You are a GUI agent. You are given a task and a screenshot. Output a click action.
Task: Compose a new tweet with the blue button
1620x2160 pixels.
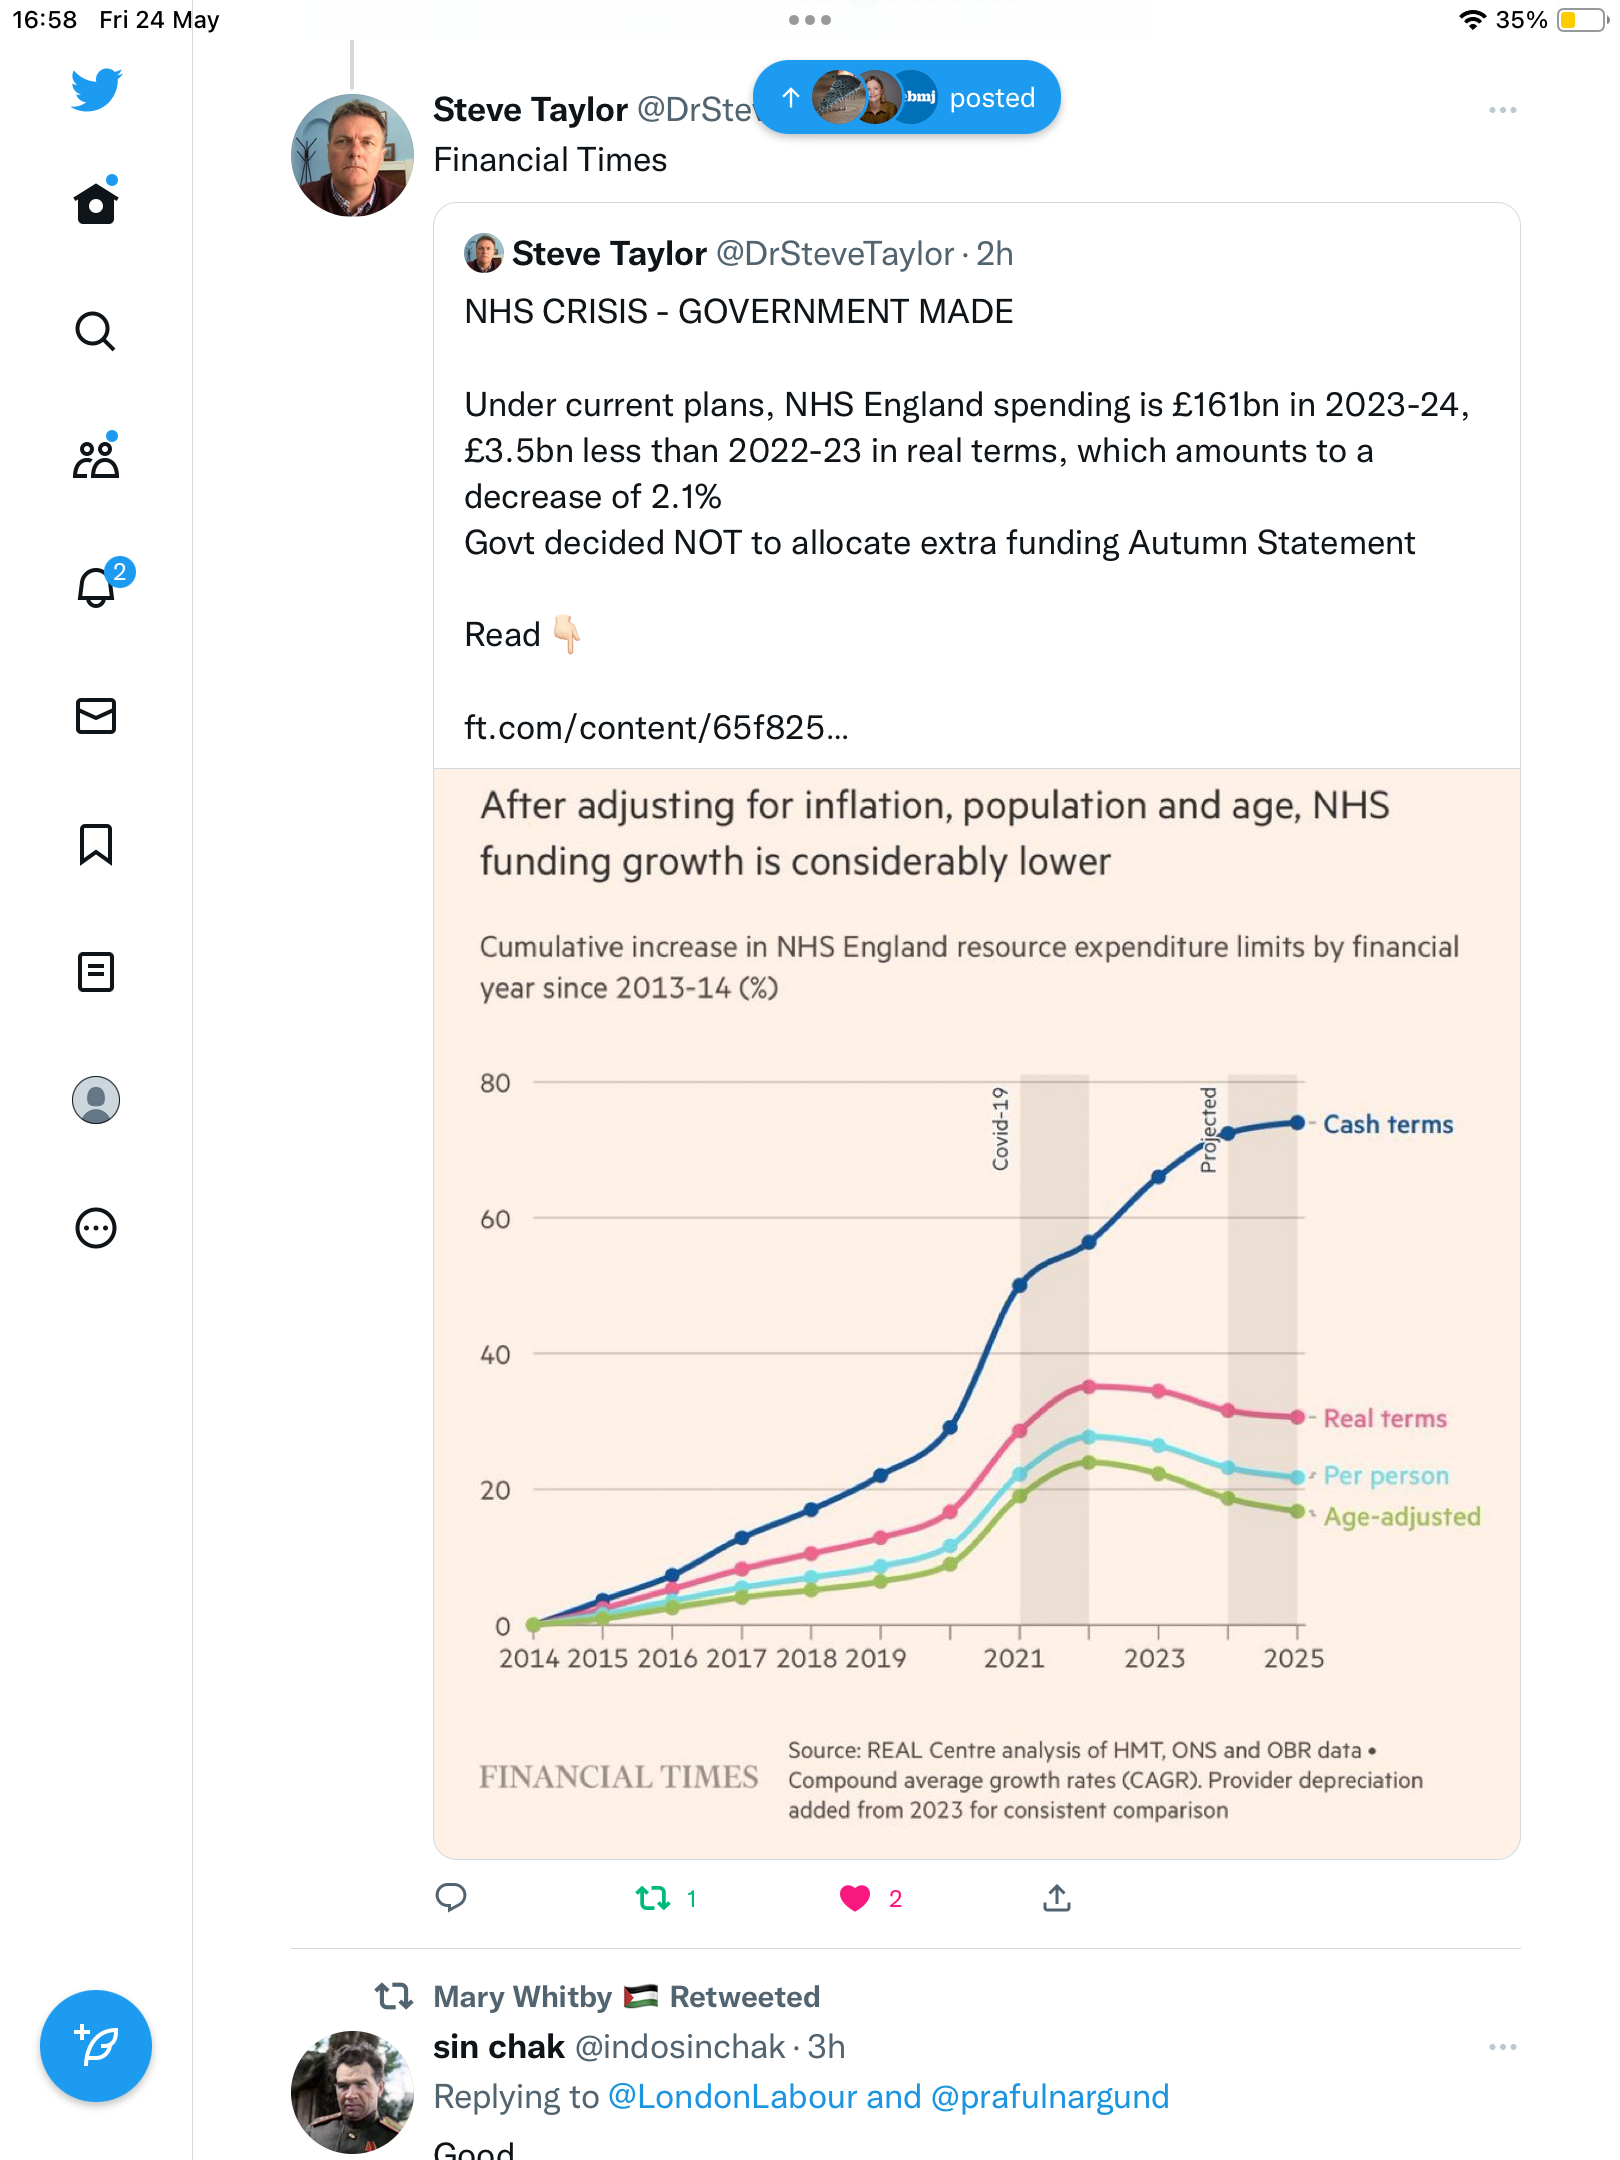pos(96,2046)
